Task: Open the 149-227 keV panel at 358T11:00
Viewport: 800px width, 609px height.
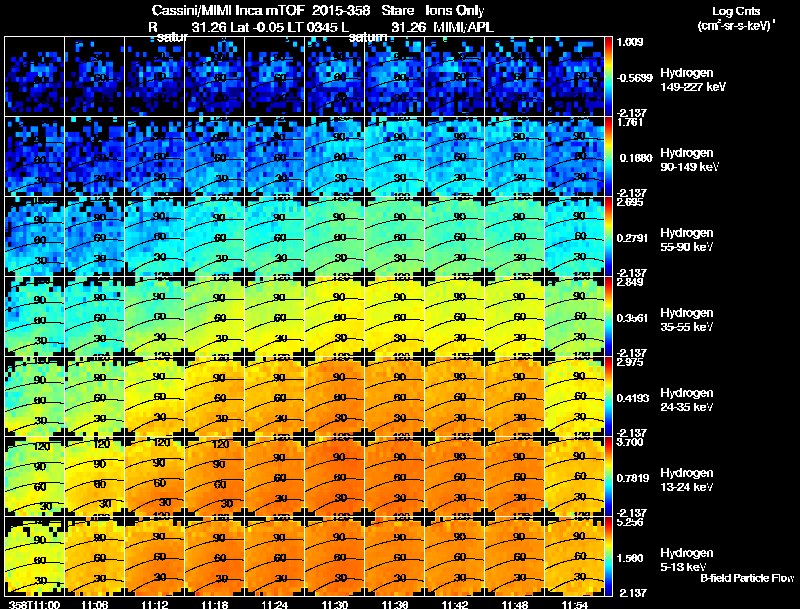Action: [34, 77]
